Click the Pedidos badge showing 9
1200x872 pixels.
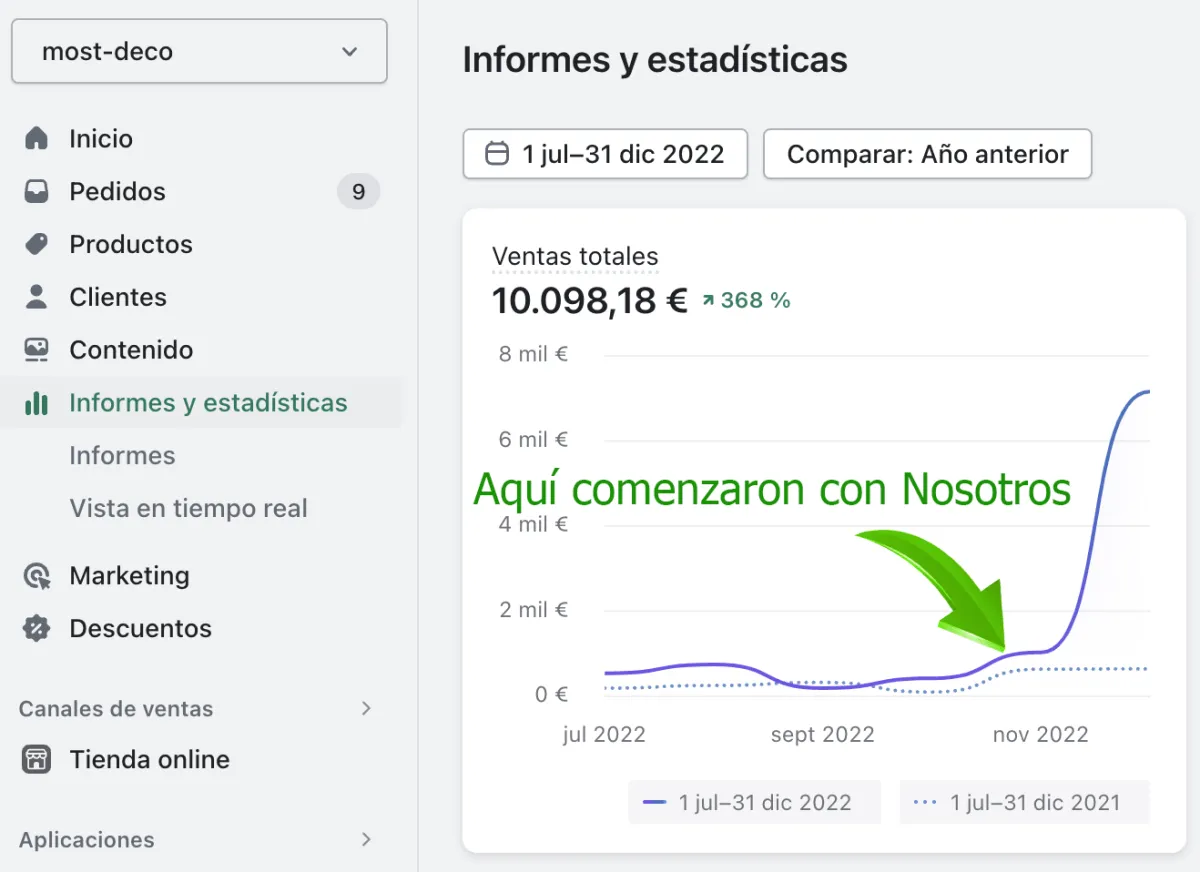[358, 191]
